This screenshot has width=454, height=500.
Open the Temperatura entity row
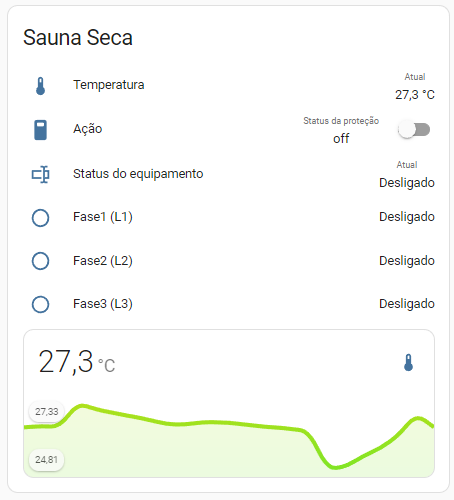(229, 86)
